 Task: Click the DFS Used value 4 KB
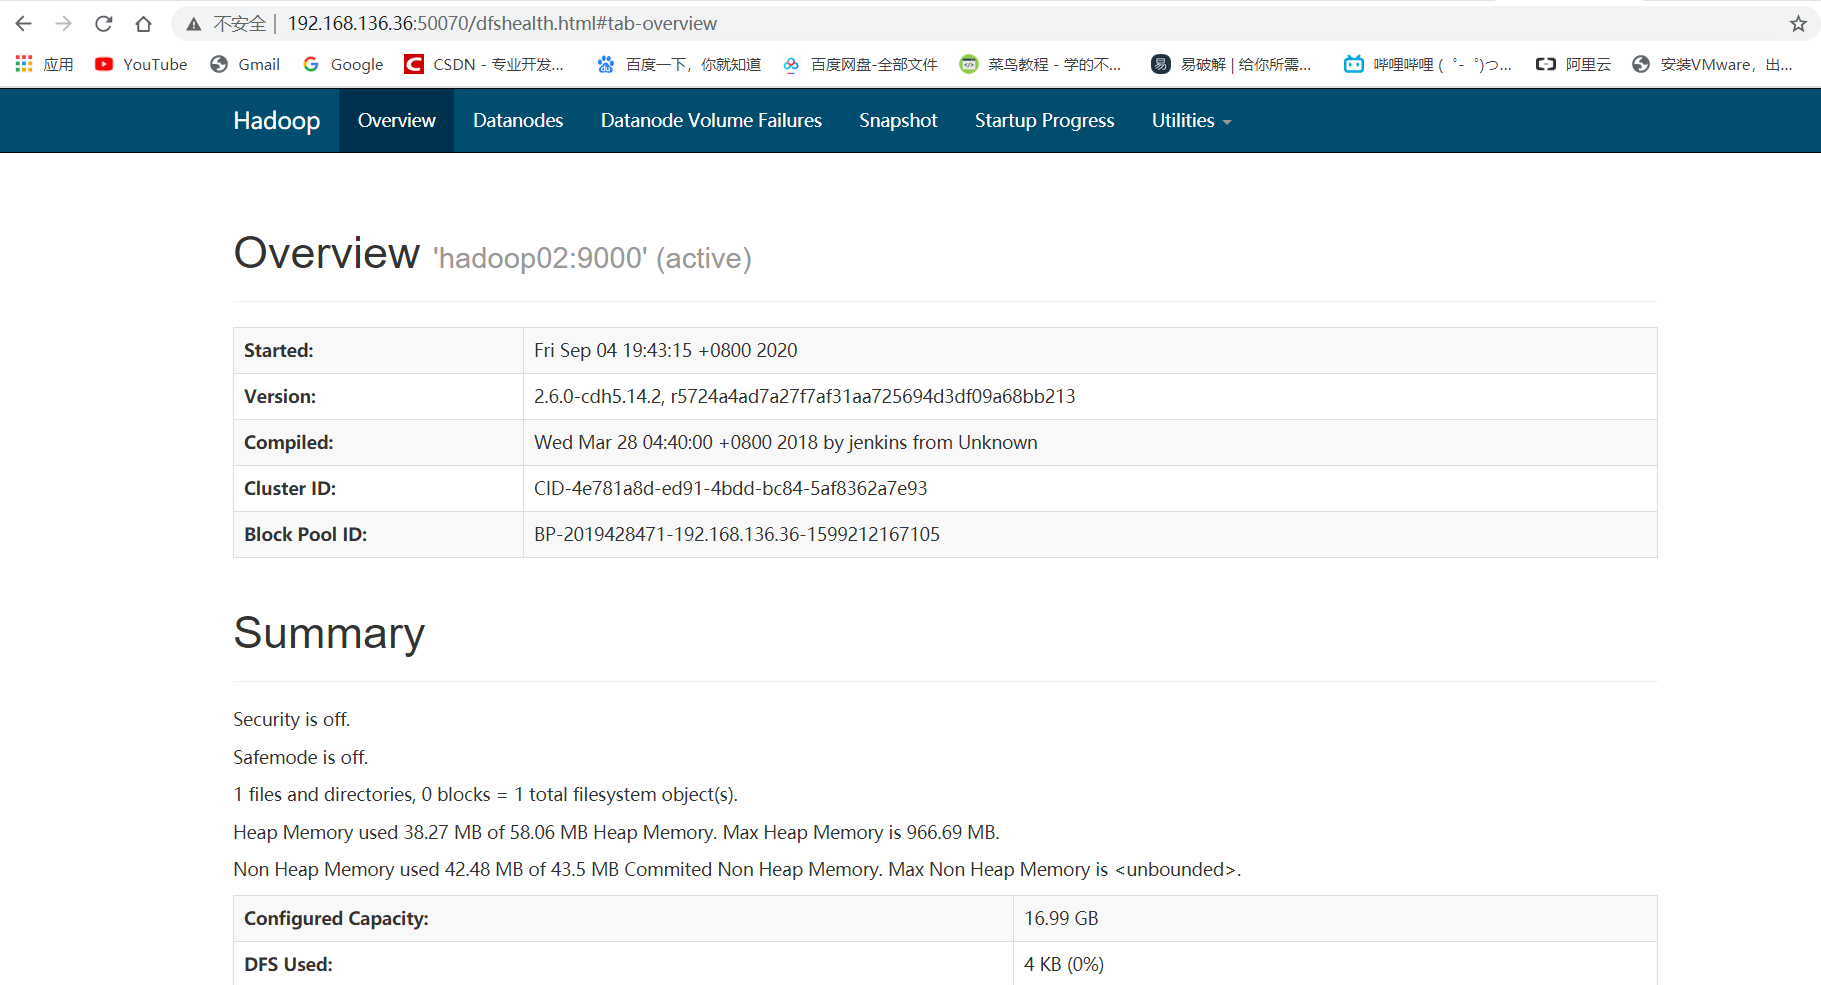[x=1064, y=964]
